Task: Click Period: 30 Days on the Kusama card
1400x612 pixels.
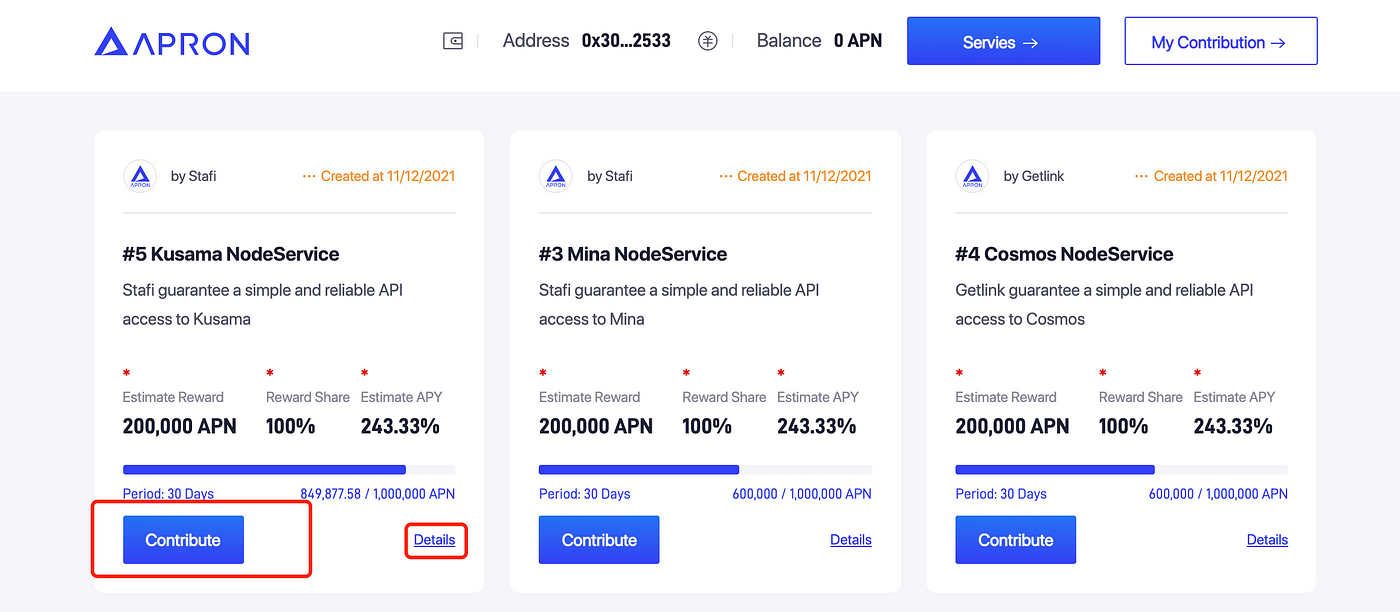Action: tap(168, 494)
